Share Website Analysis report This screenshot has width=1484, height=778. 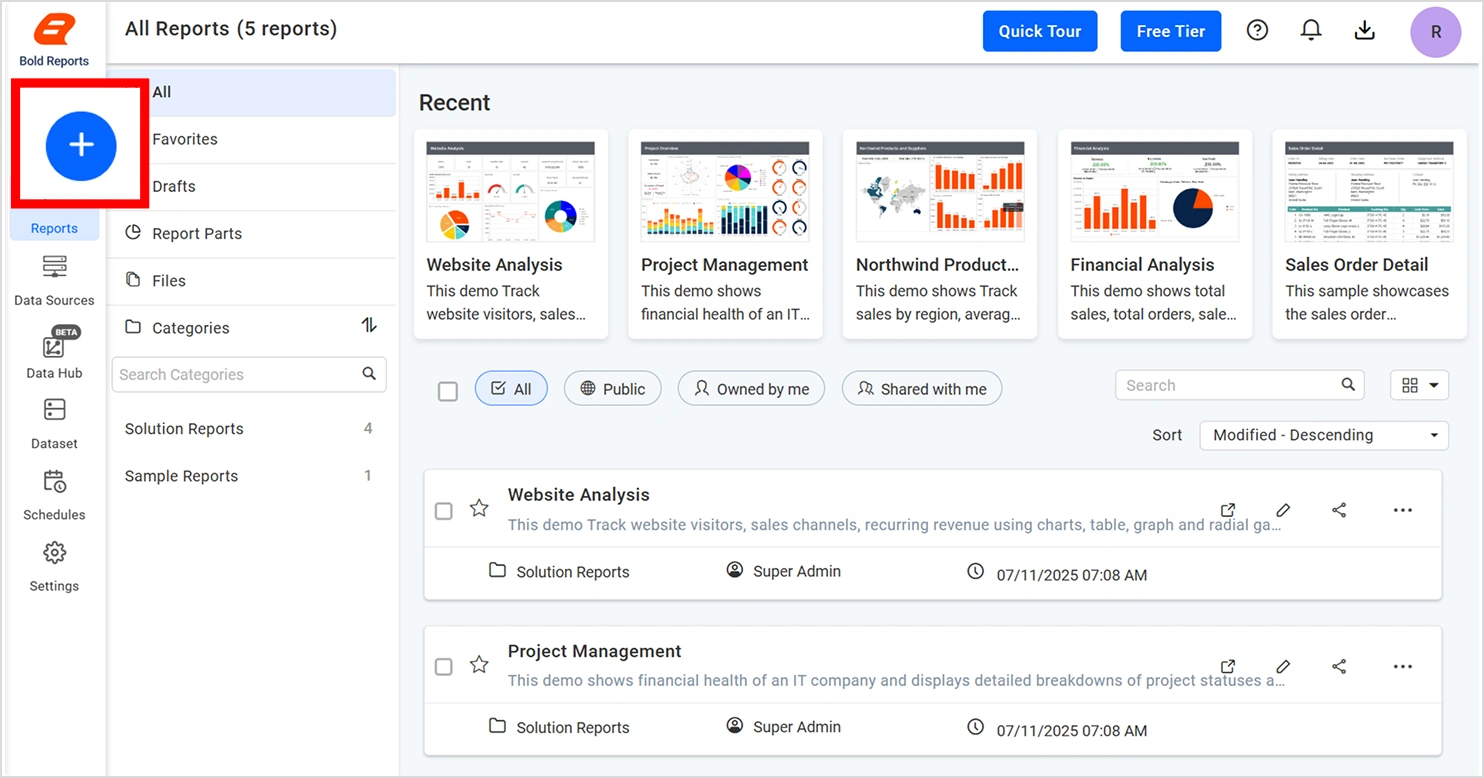coord(1339,510)
